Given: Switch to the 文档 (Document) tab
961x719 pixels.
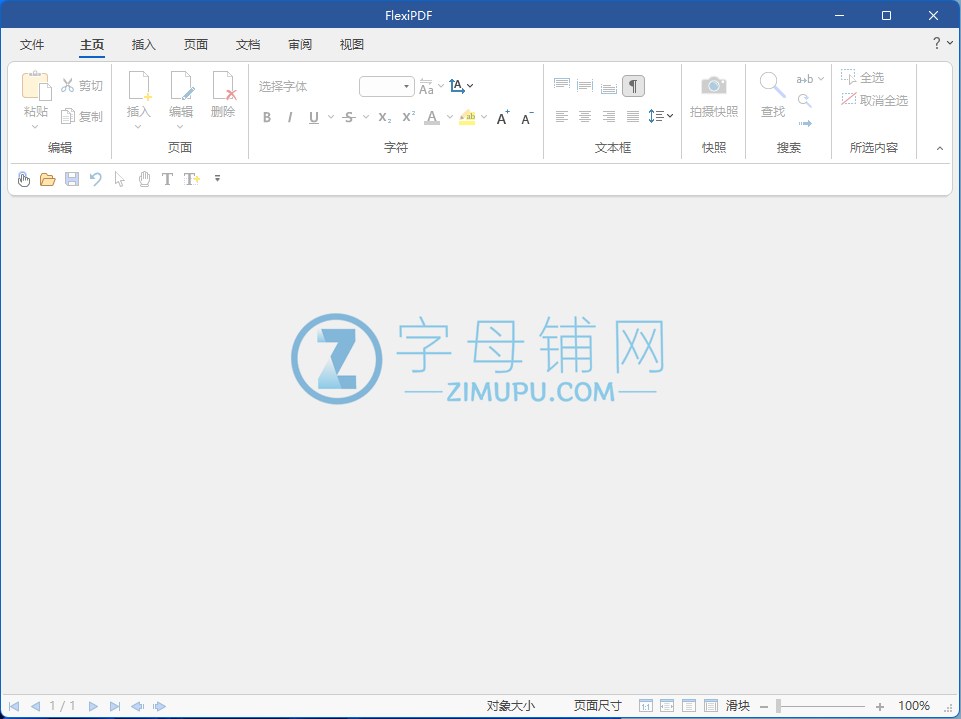Looking at the screenshot, I should pyautogui.click(x=248, y=44).
